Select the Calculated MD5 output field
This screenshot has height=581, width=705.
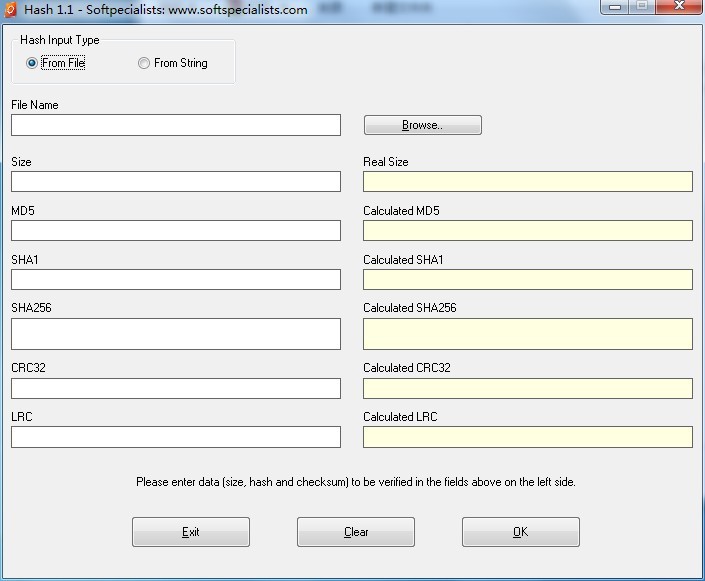tap(527, 230)
